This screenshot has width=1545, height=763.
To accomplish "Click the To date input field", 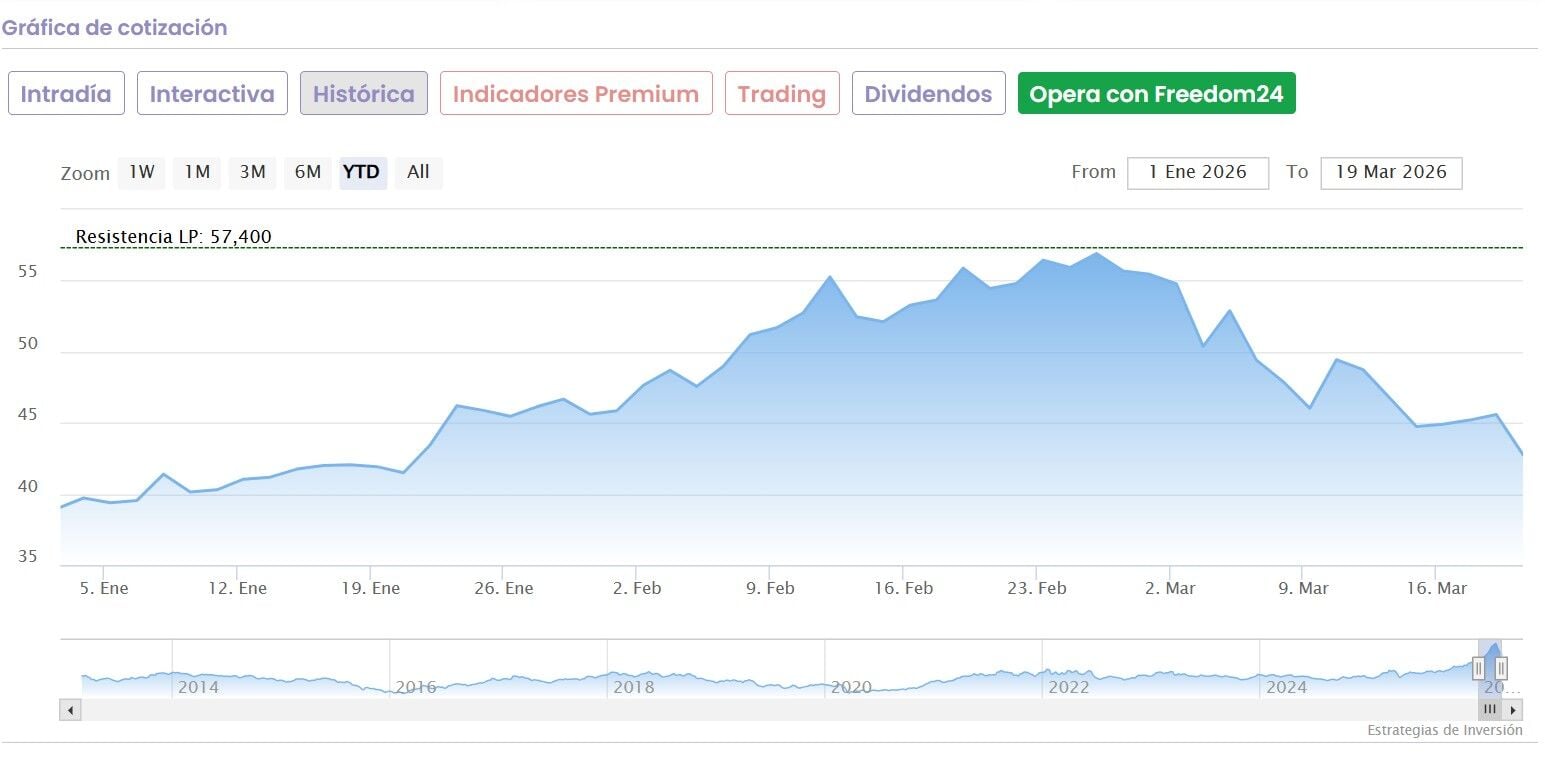I will coord(1391,172).
